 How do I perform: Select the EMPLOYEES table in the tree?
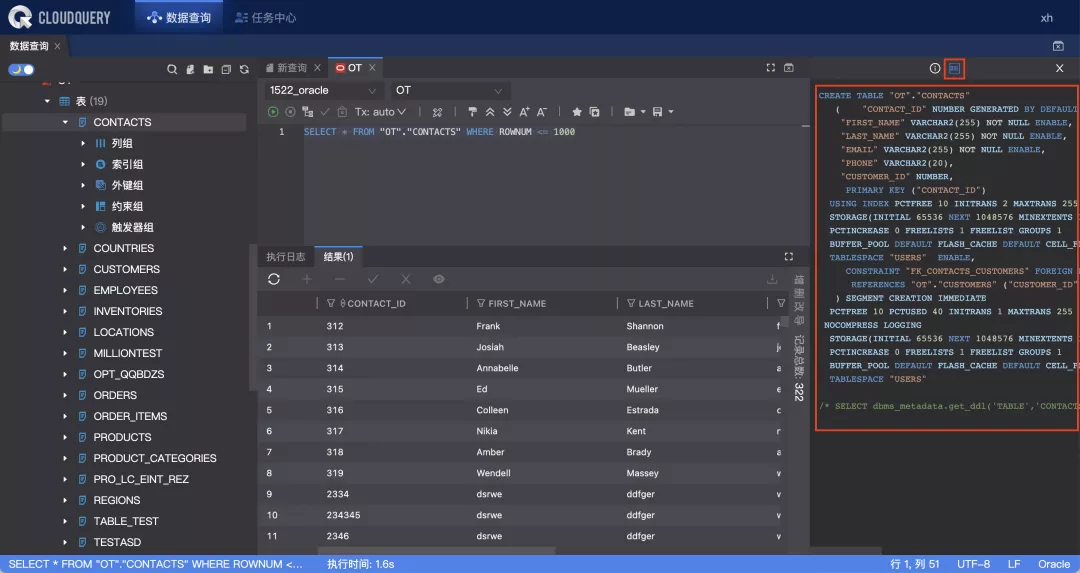[125, 290]
